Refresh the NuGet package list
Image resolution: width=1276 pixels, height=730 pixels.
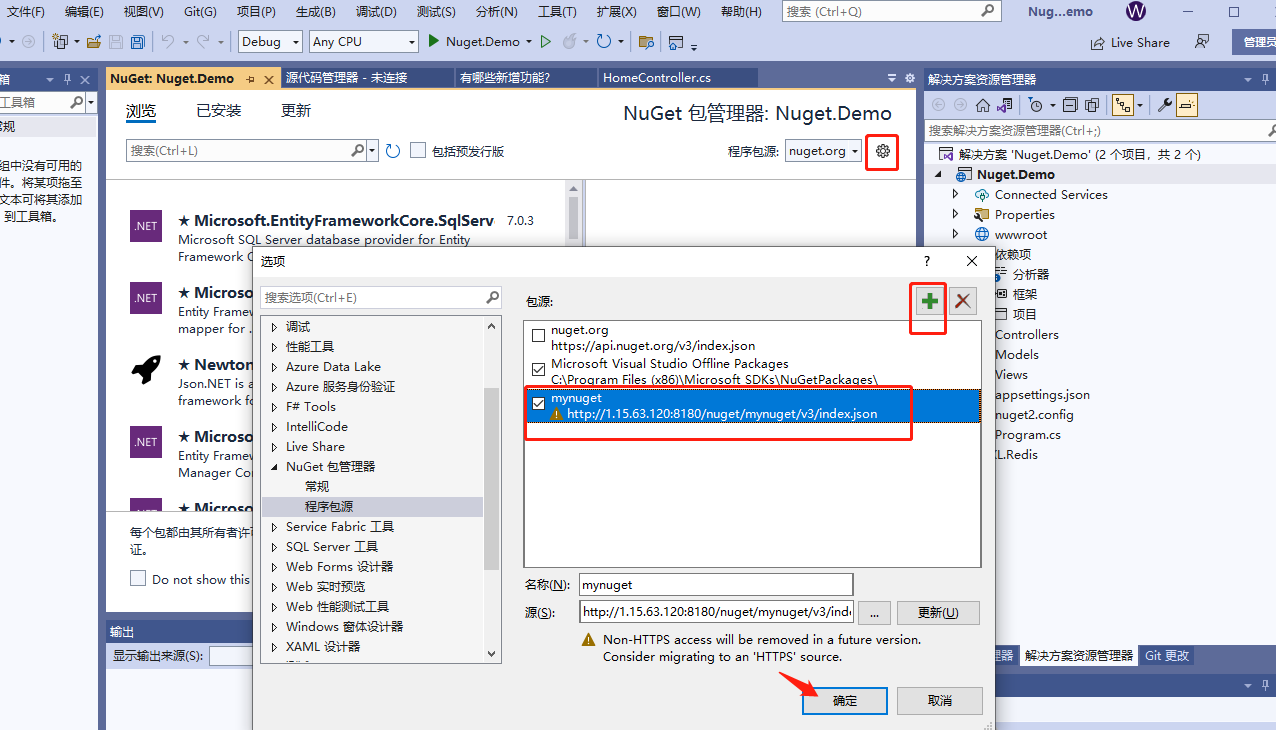pos(393,151)
